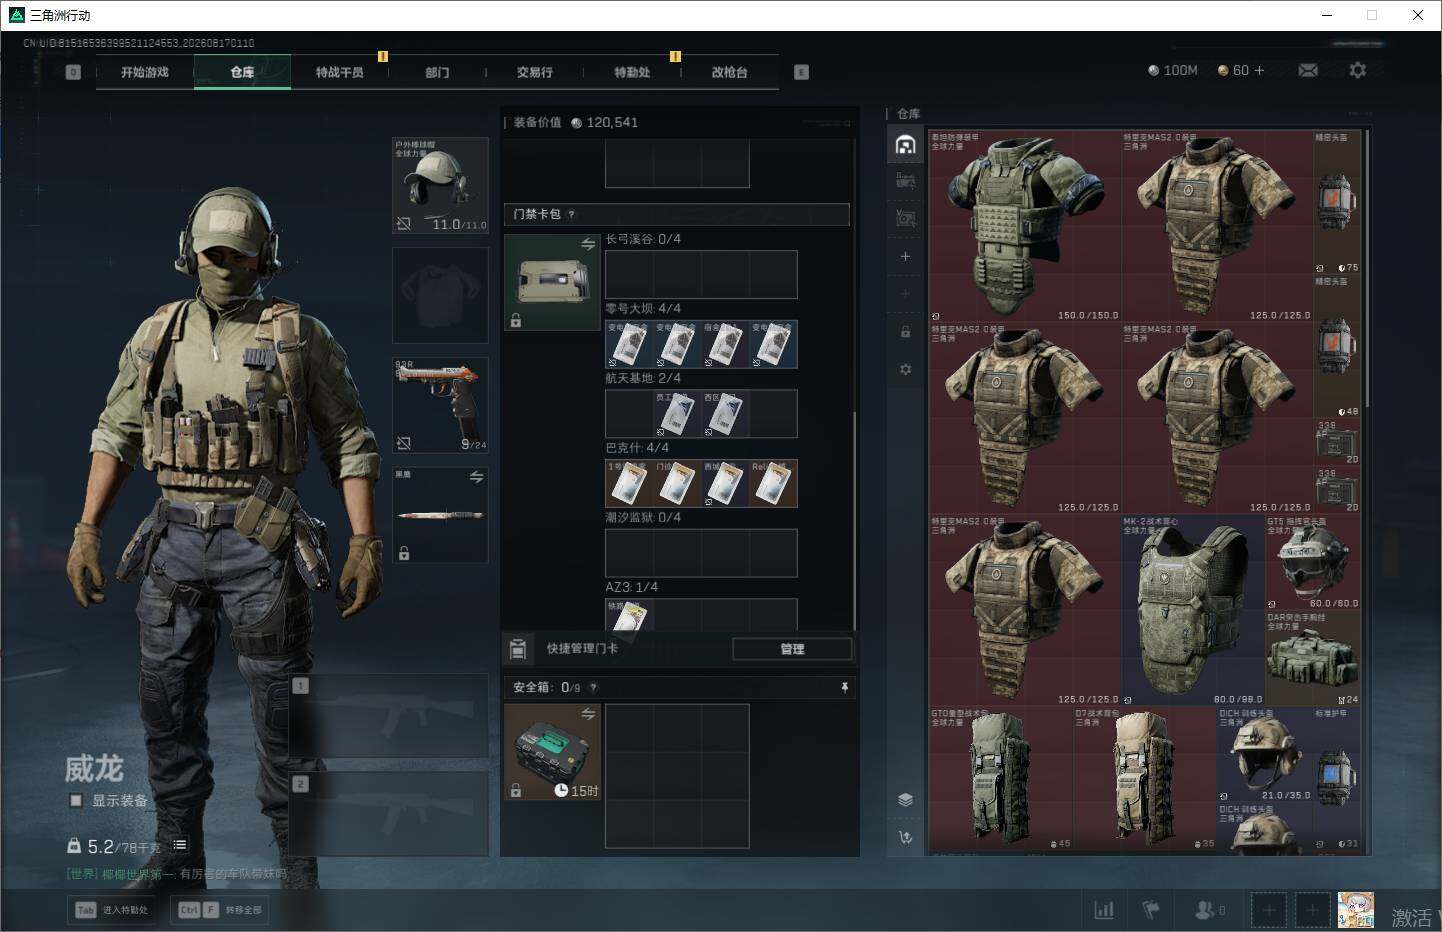1442x932 pixels.
Task: Select empty primary weapon slot 1
Action: (x=388, y=716)
